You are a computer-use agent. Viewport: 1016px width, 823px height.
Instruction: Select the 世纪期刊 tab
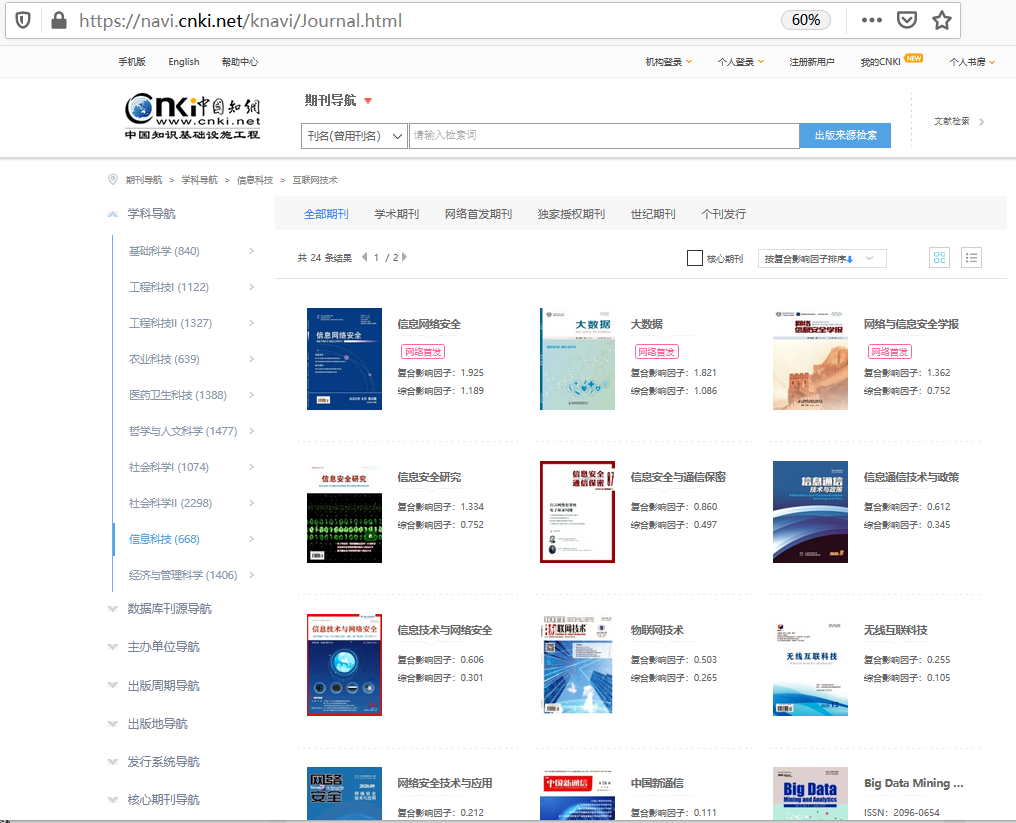653,214
